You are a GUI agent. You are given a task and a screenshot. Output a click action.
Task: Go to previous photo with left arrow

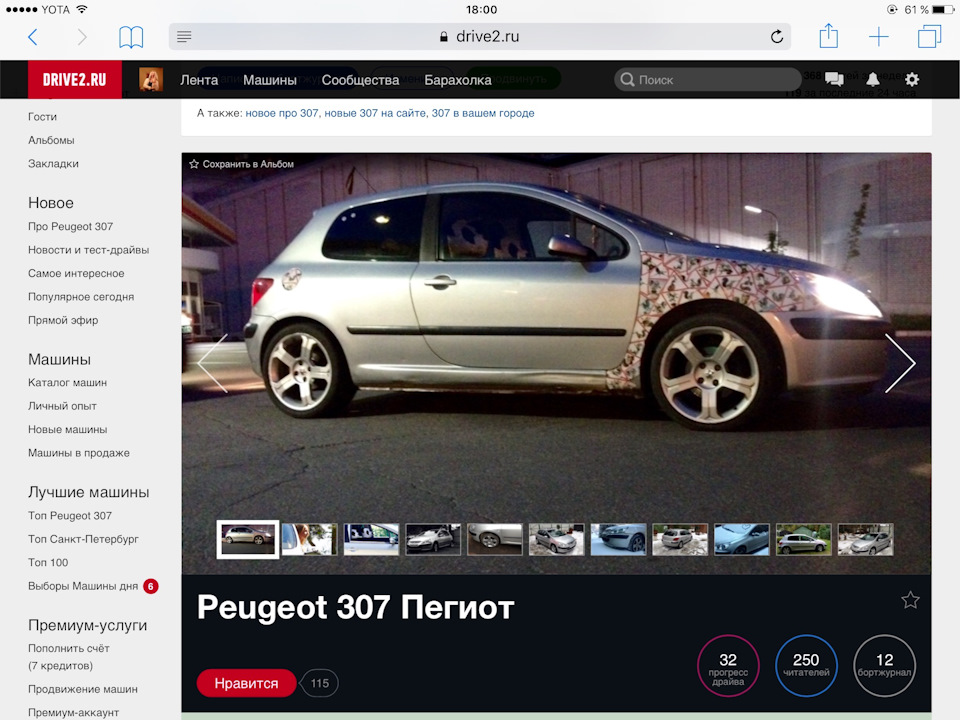tap(212, 363)
